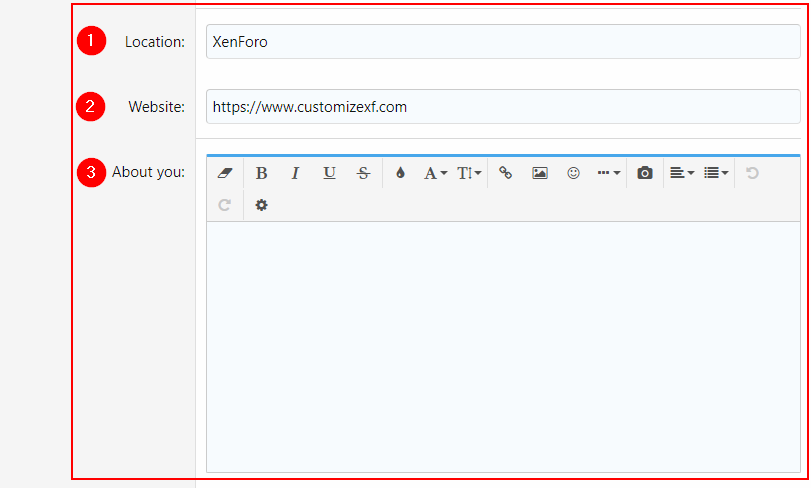
Task: Click the gear toggle BB code icon
Action: tap(261, 205)
